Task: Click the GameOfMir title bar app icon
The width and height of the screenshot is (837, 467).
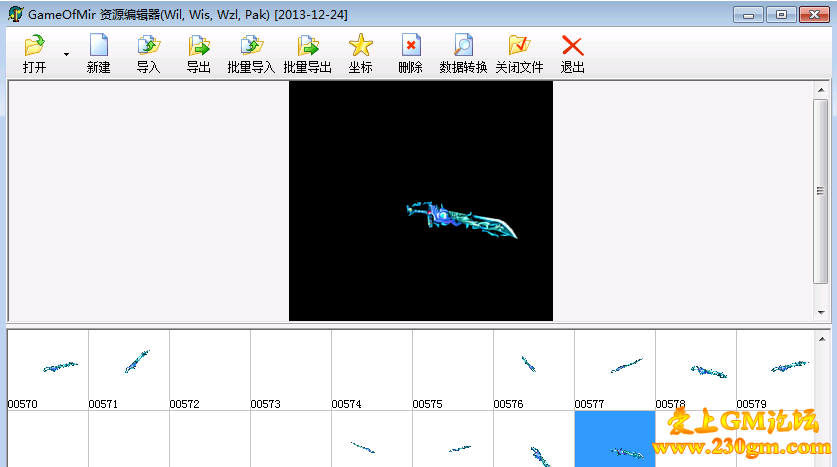Action: [x=15, y=14]
